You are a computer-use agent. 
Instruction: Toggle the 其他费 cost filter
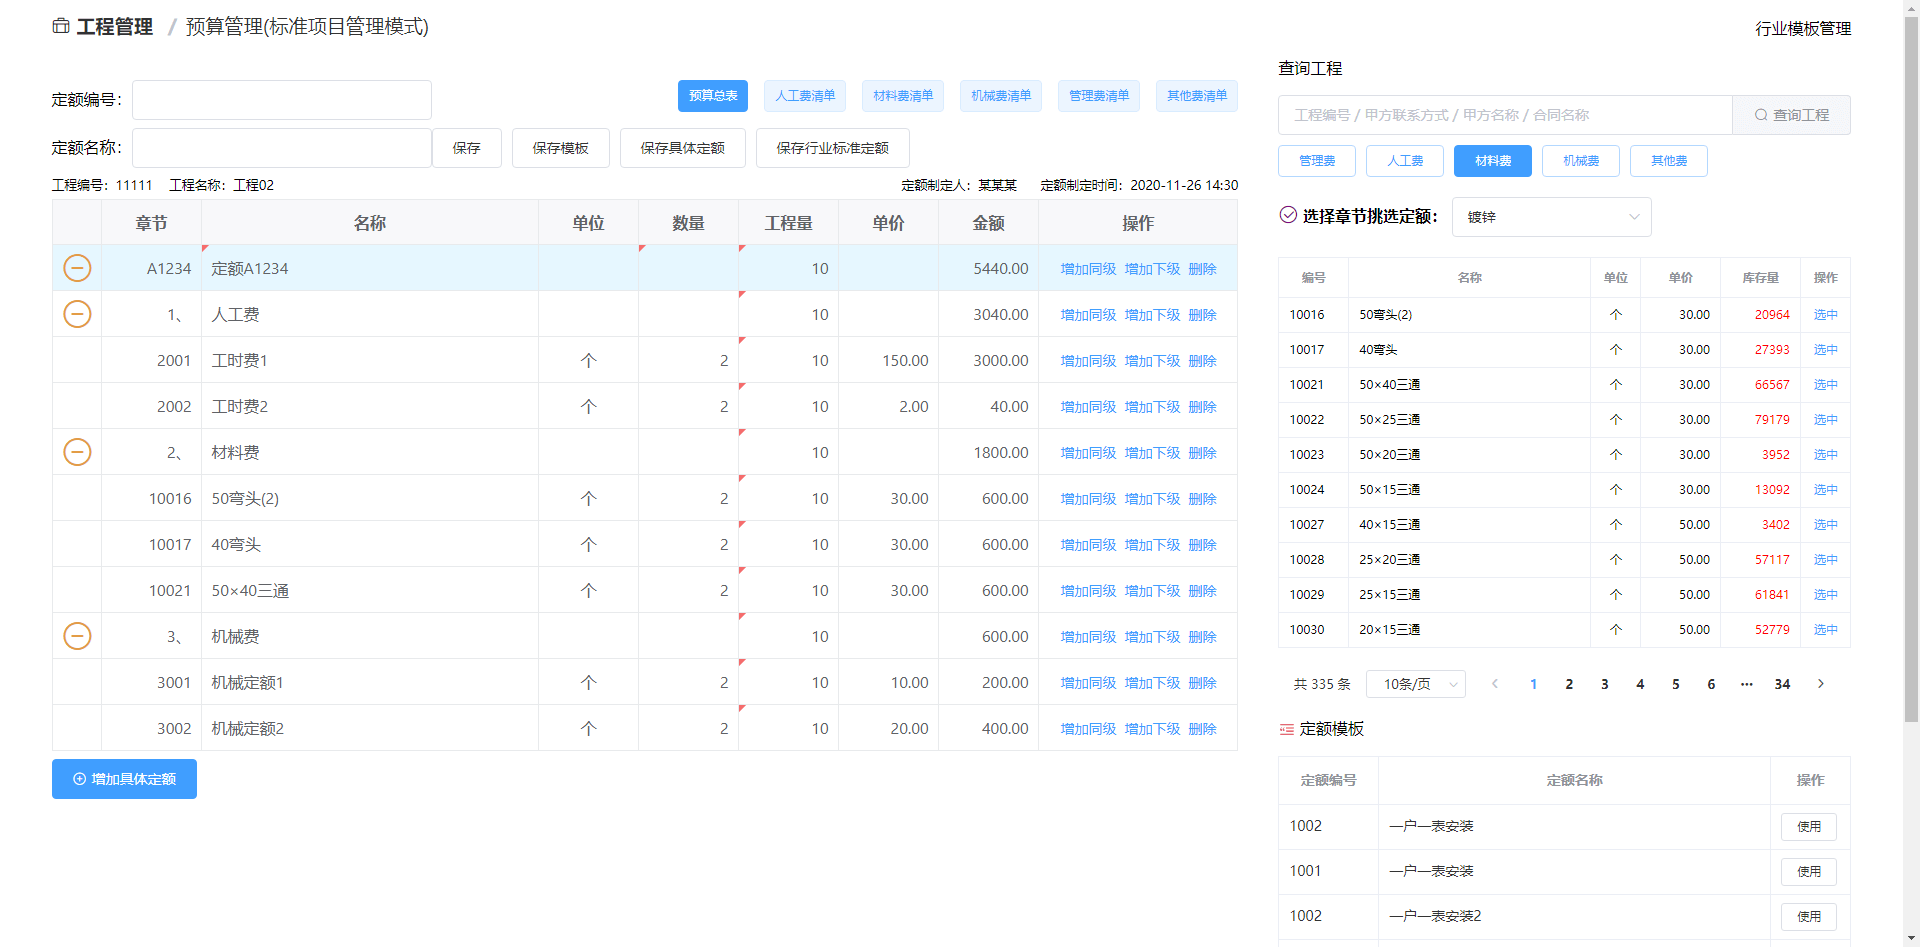(1667, 160)
